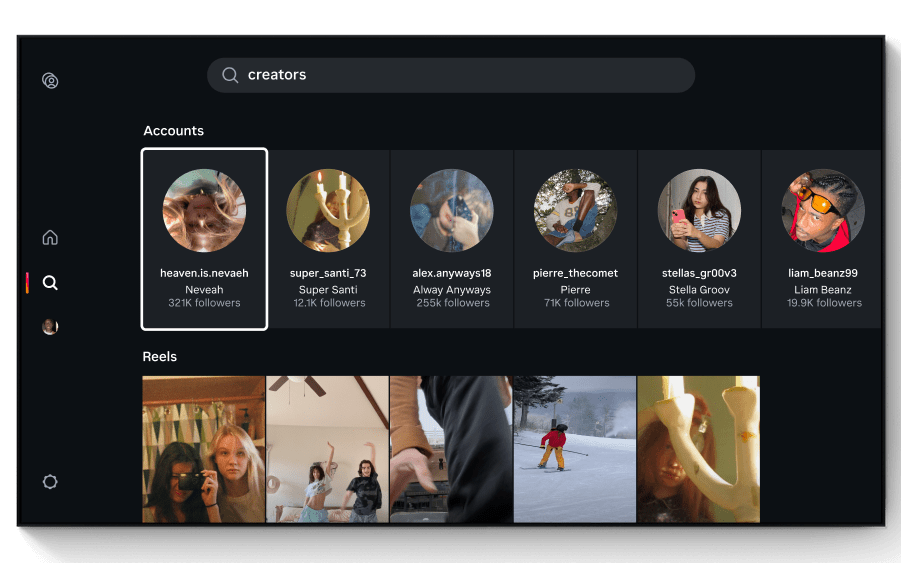Select the Search icon in sidebar

50,283
